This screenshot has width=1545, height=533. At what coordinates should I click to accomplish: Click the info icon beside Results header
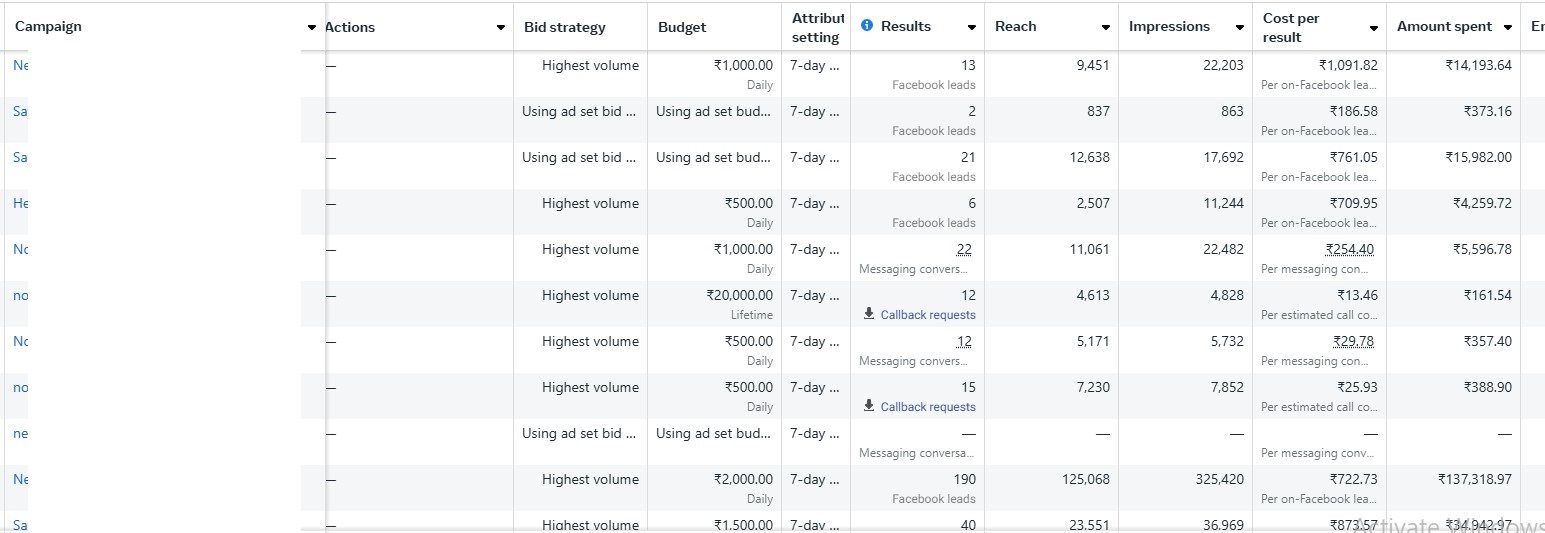[x=867, y=26]
